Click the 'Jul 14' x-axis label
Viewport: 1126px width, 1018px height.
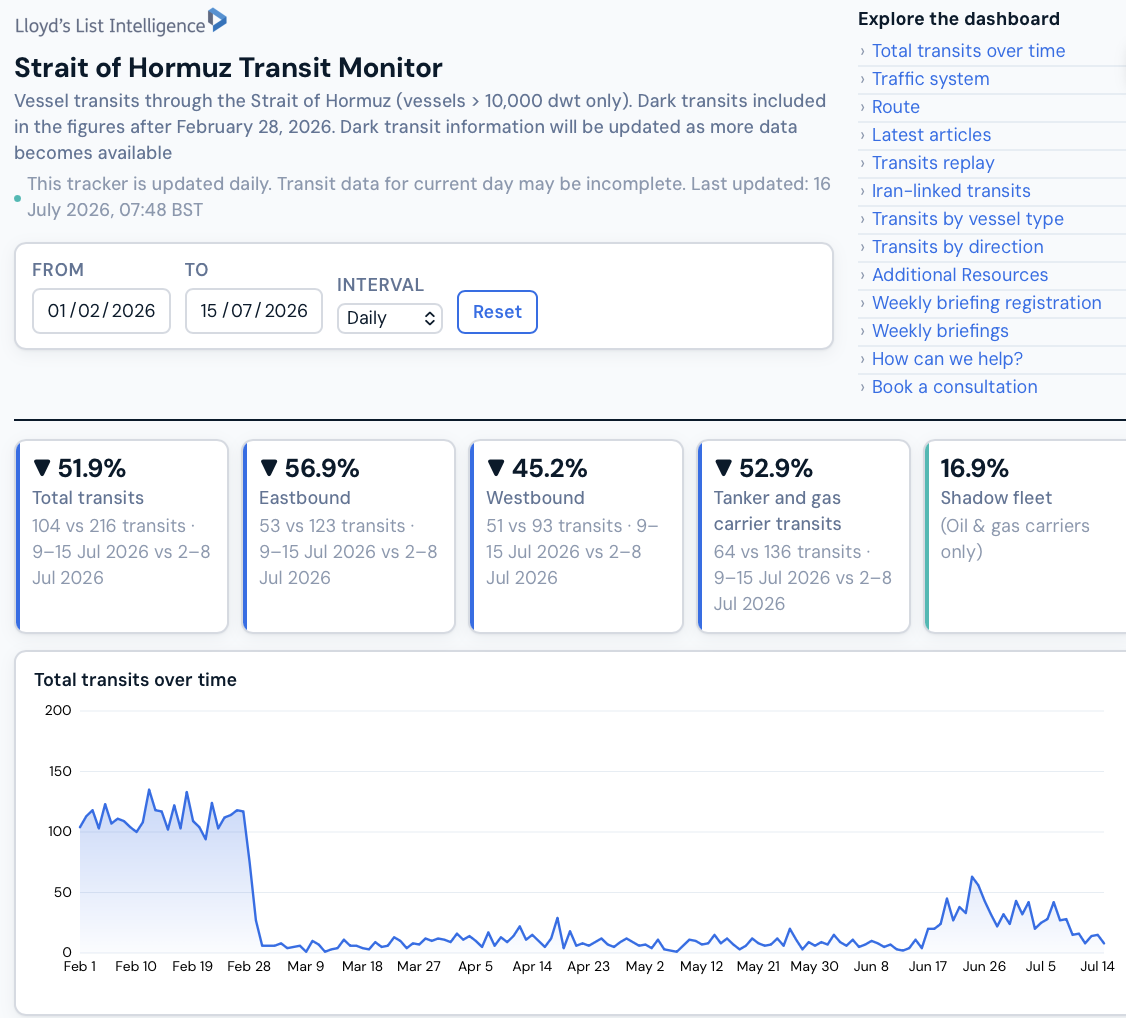(x=1097, y=966)
